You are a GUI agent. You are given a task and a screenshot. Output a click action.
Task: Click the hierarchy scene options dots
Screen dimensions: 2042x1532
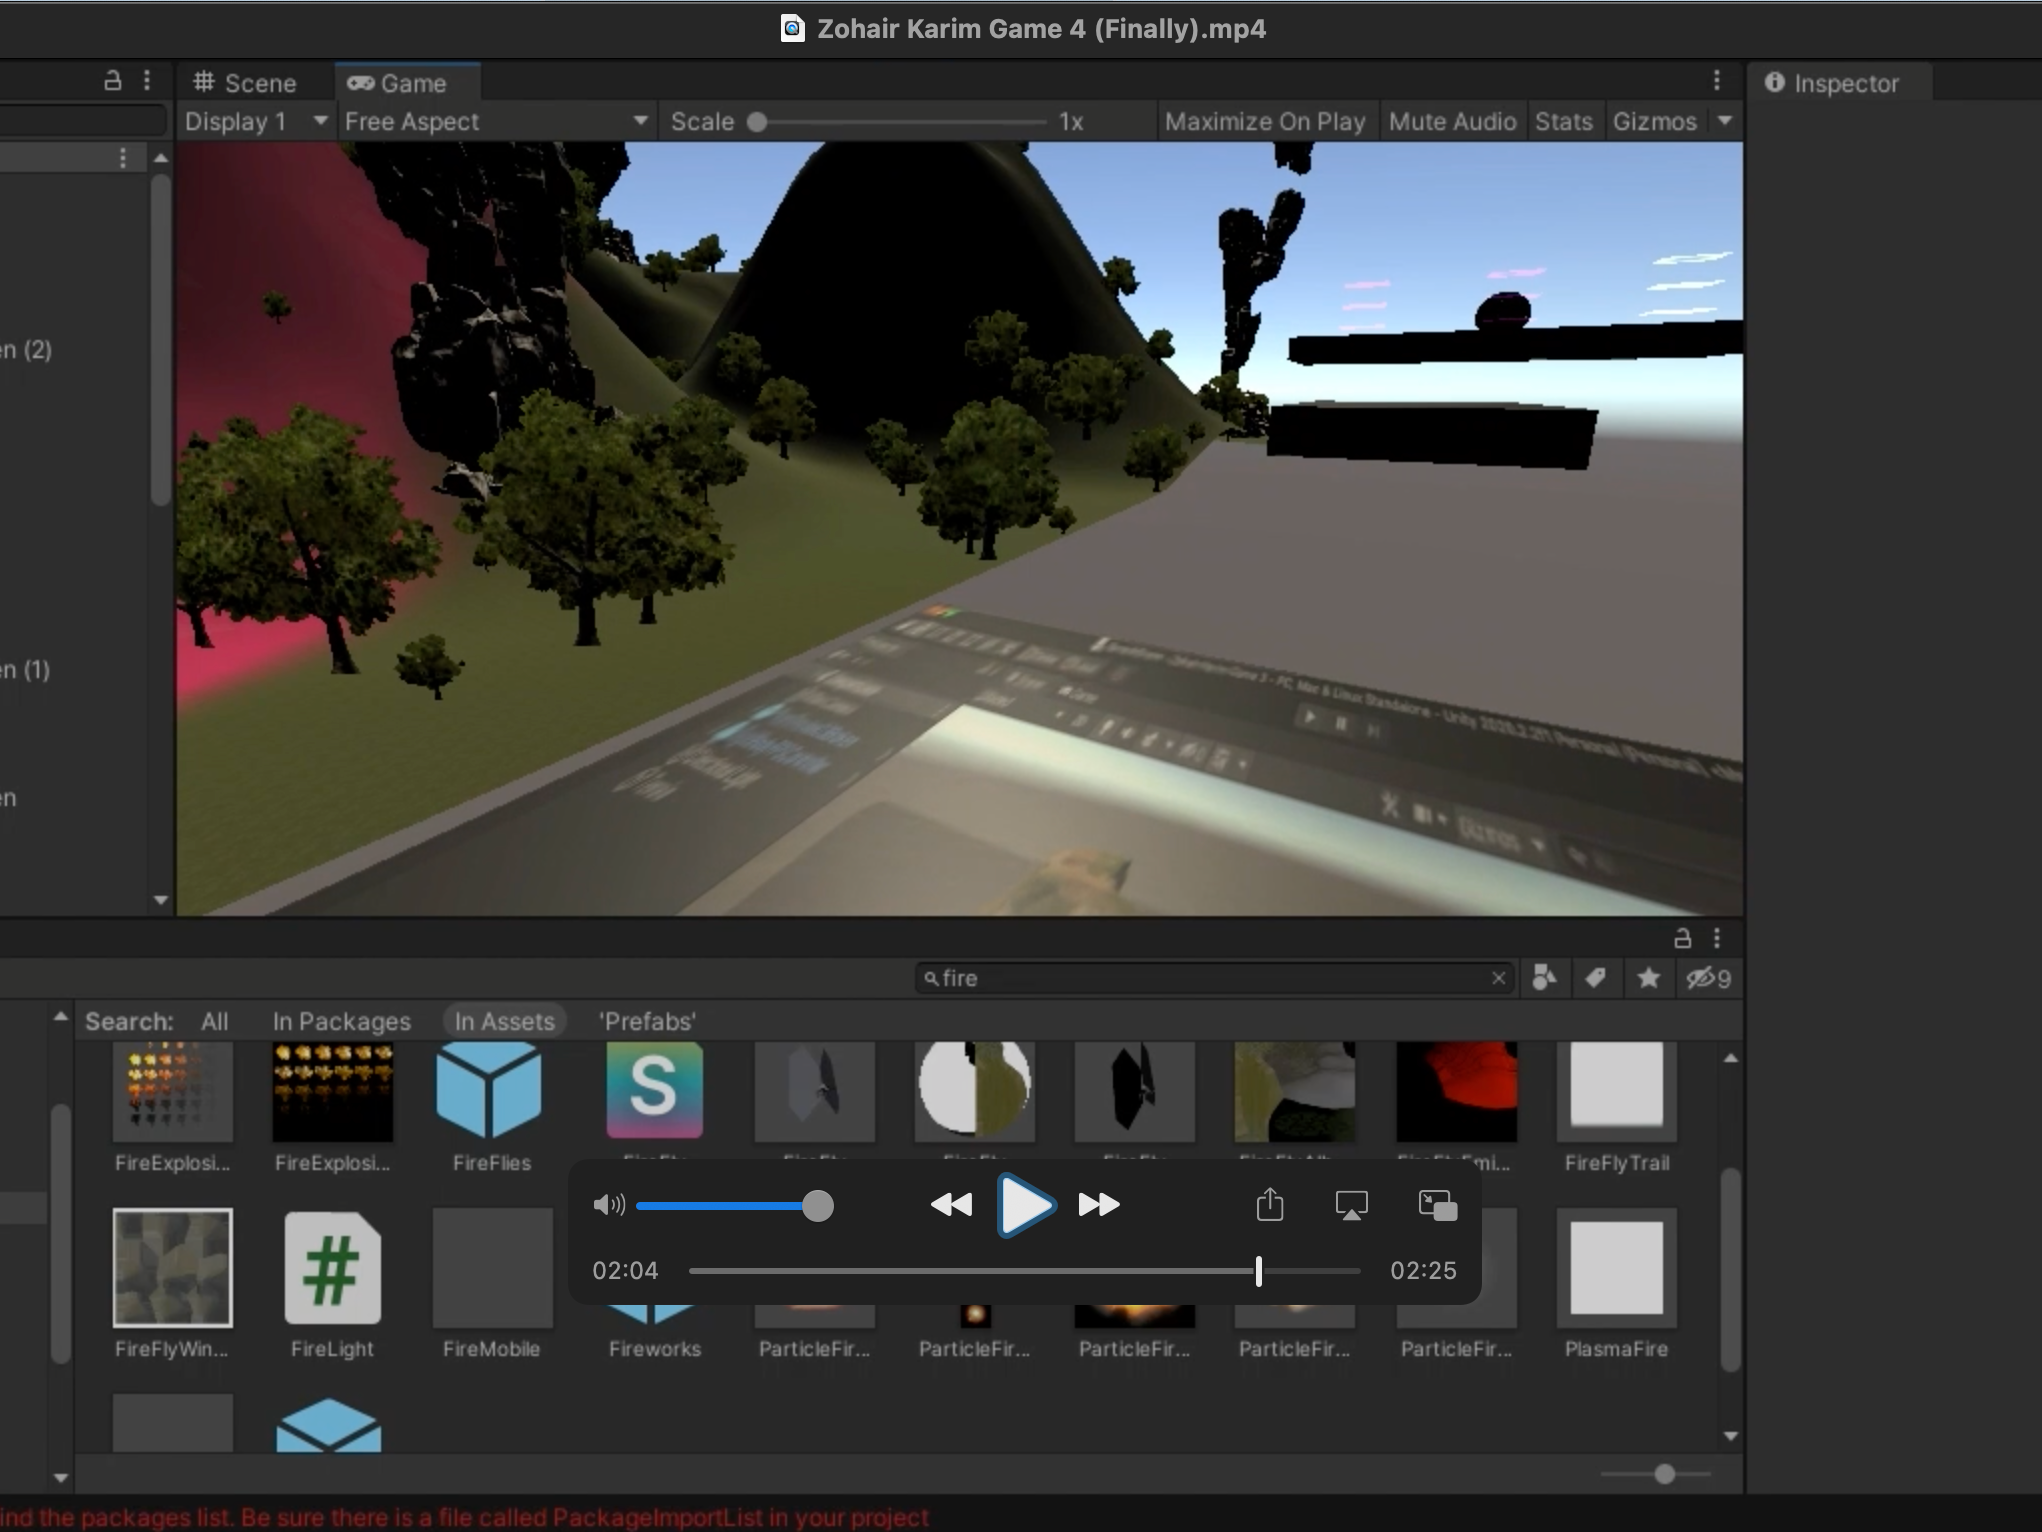(122, 158)
